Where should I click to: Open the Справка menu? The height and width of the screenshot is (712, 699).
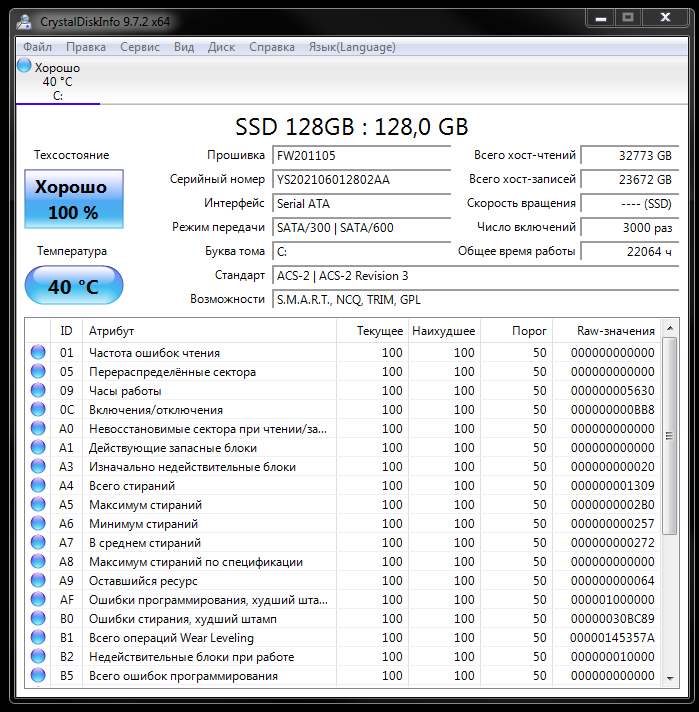(271, 47)
